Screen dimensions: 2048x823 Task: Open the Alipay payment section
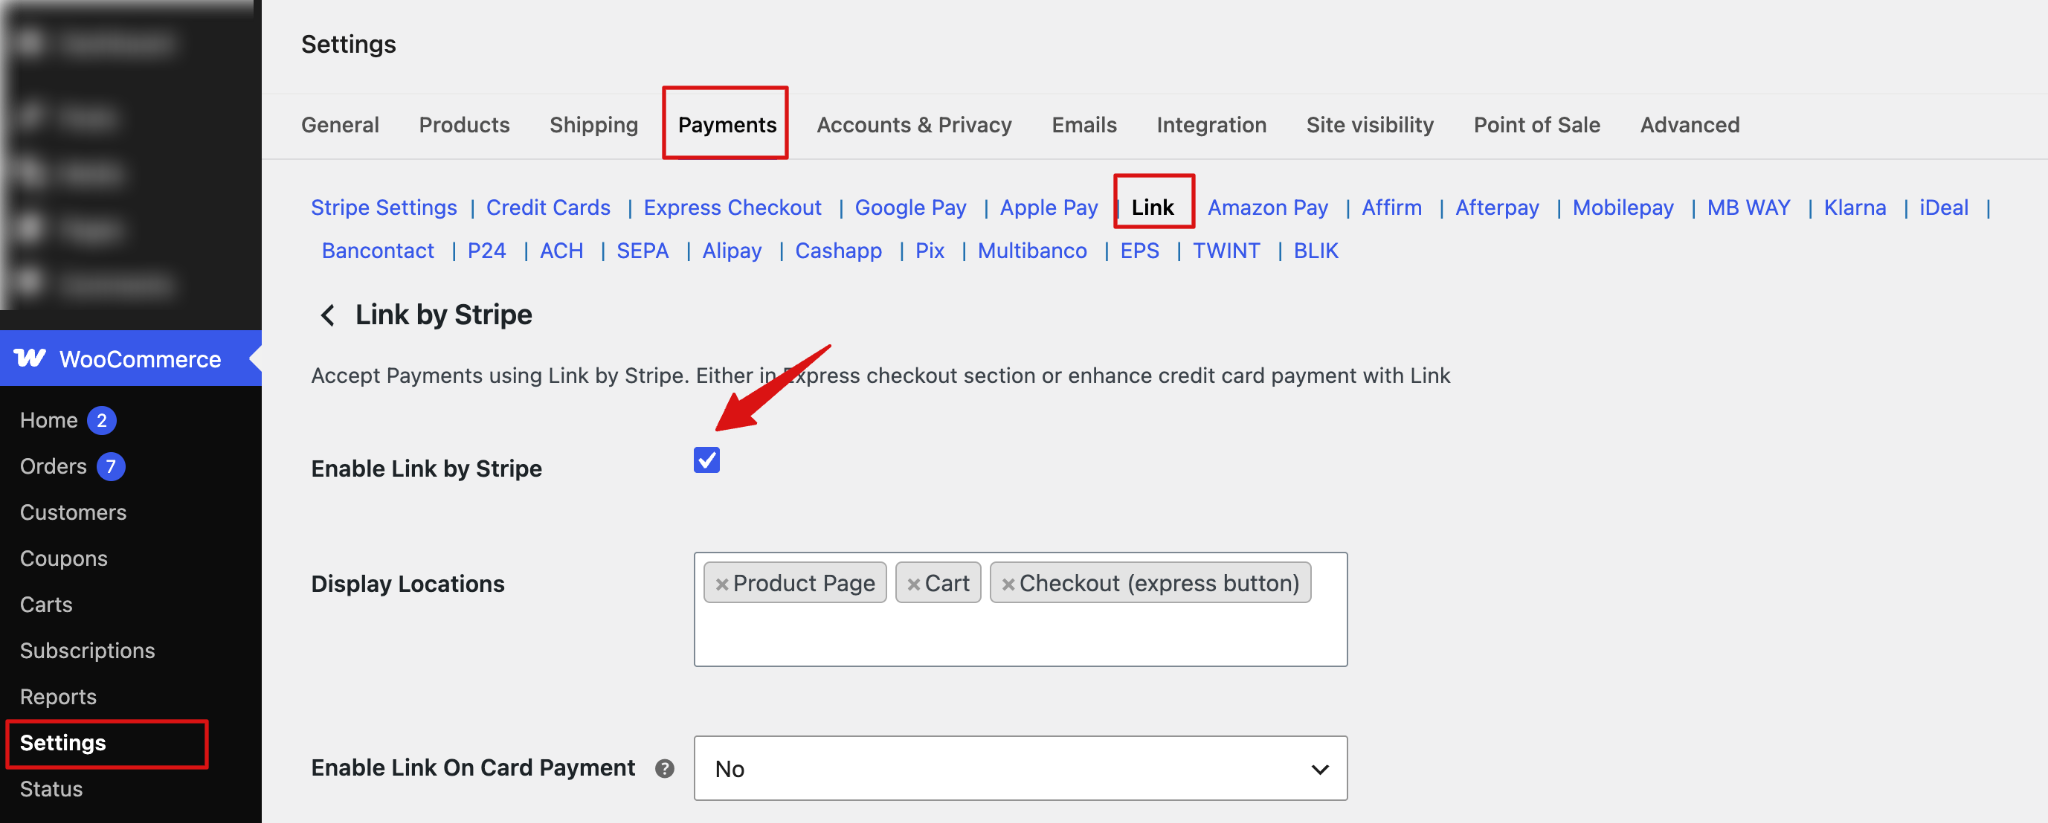732,251
